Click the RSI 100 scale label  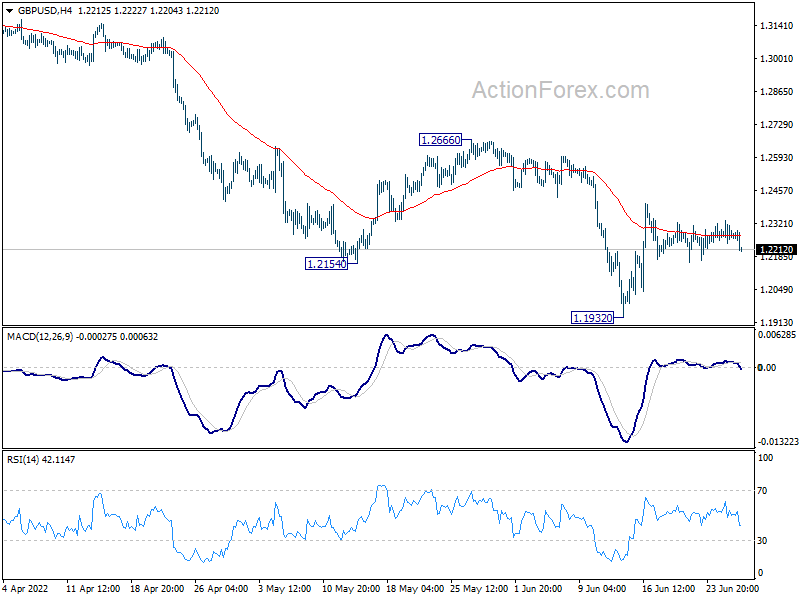(765, 458)
